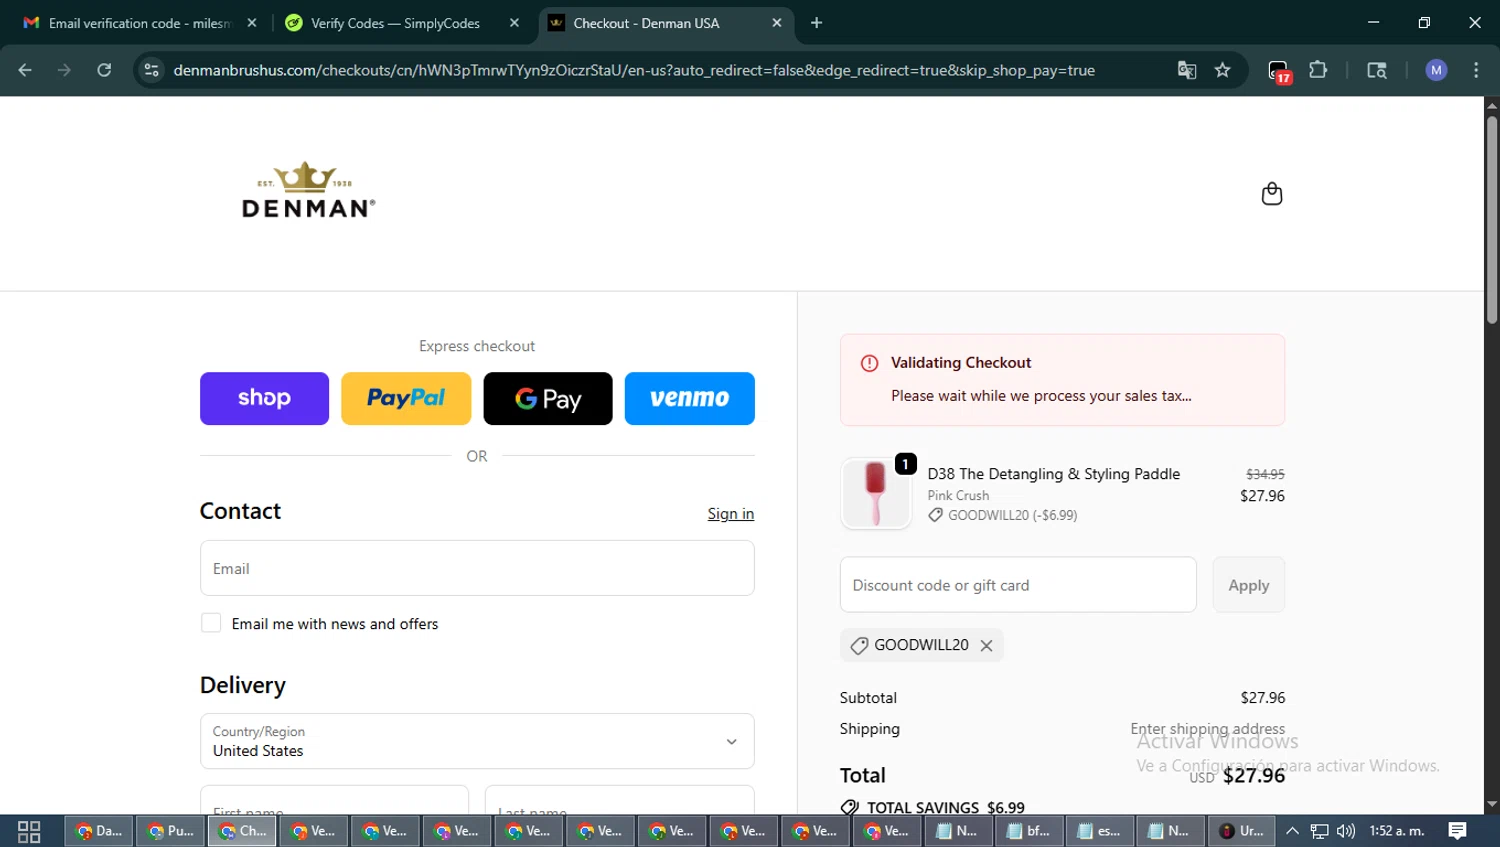The image size is (1500, 847).
Task: Choose PayPal express checkout
Action: click(x=406, y=398)
